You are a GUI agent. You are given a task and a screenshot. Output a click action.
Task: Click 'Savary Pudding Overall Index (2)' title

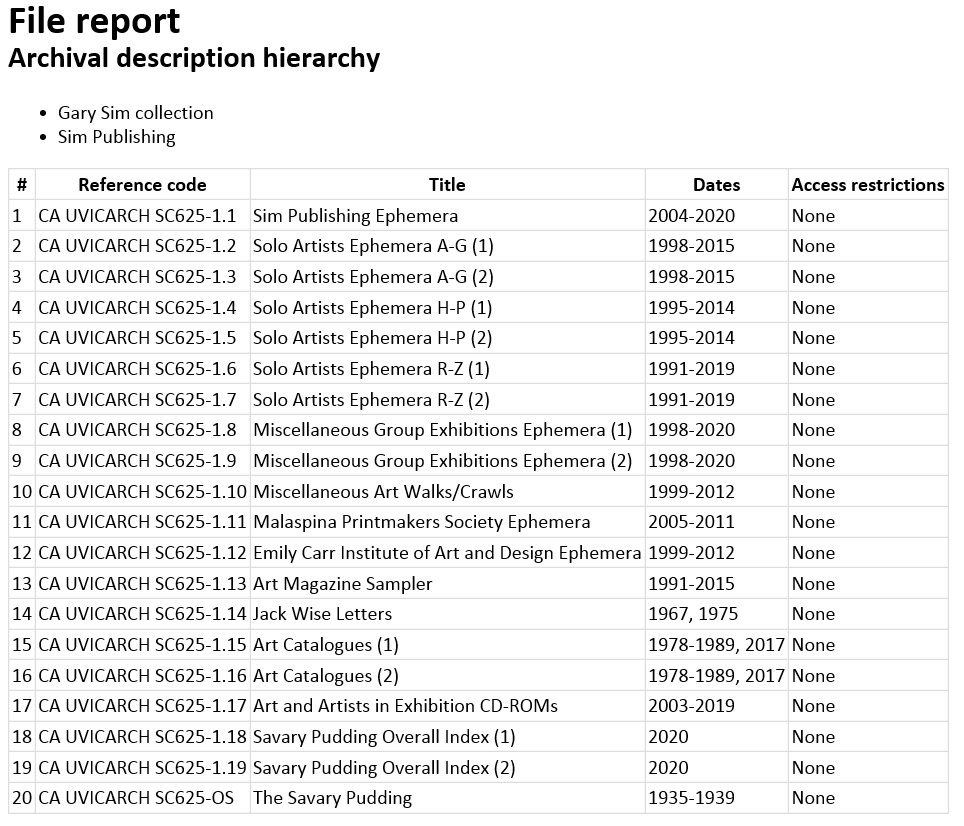384,768
